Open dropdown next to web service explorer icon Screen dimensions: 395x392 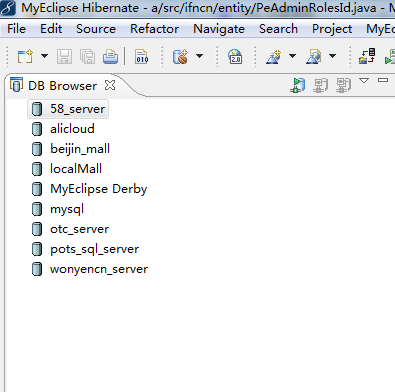[x=332, y=56]
